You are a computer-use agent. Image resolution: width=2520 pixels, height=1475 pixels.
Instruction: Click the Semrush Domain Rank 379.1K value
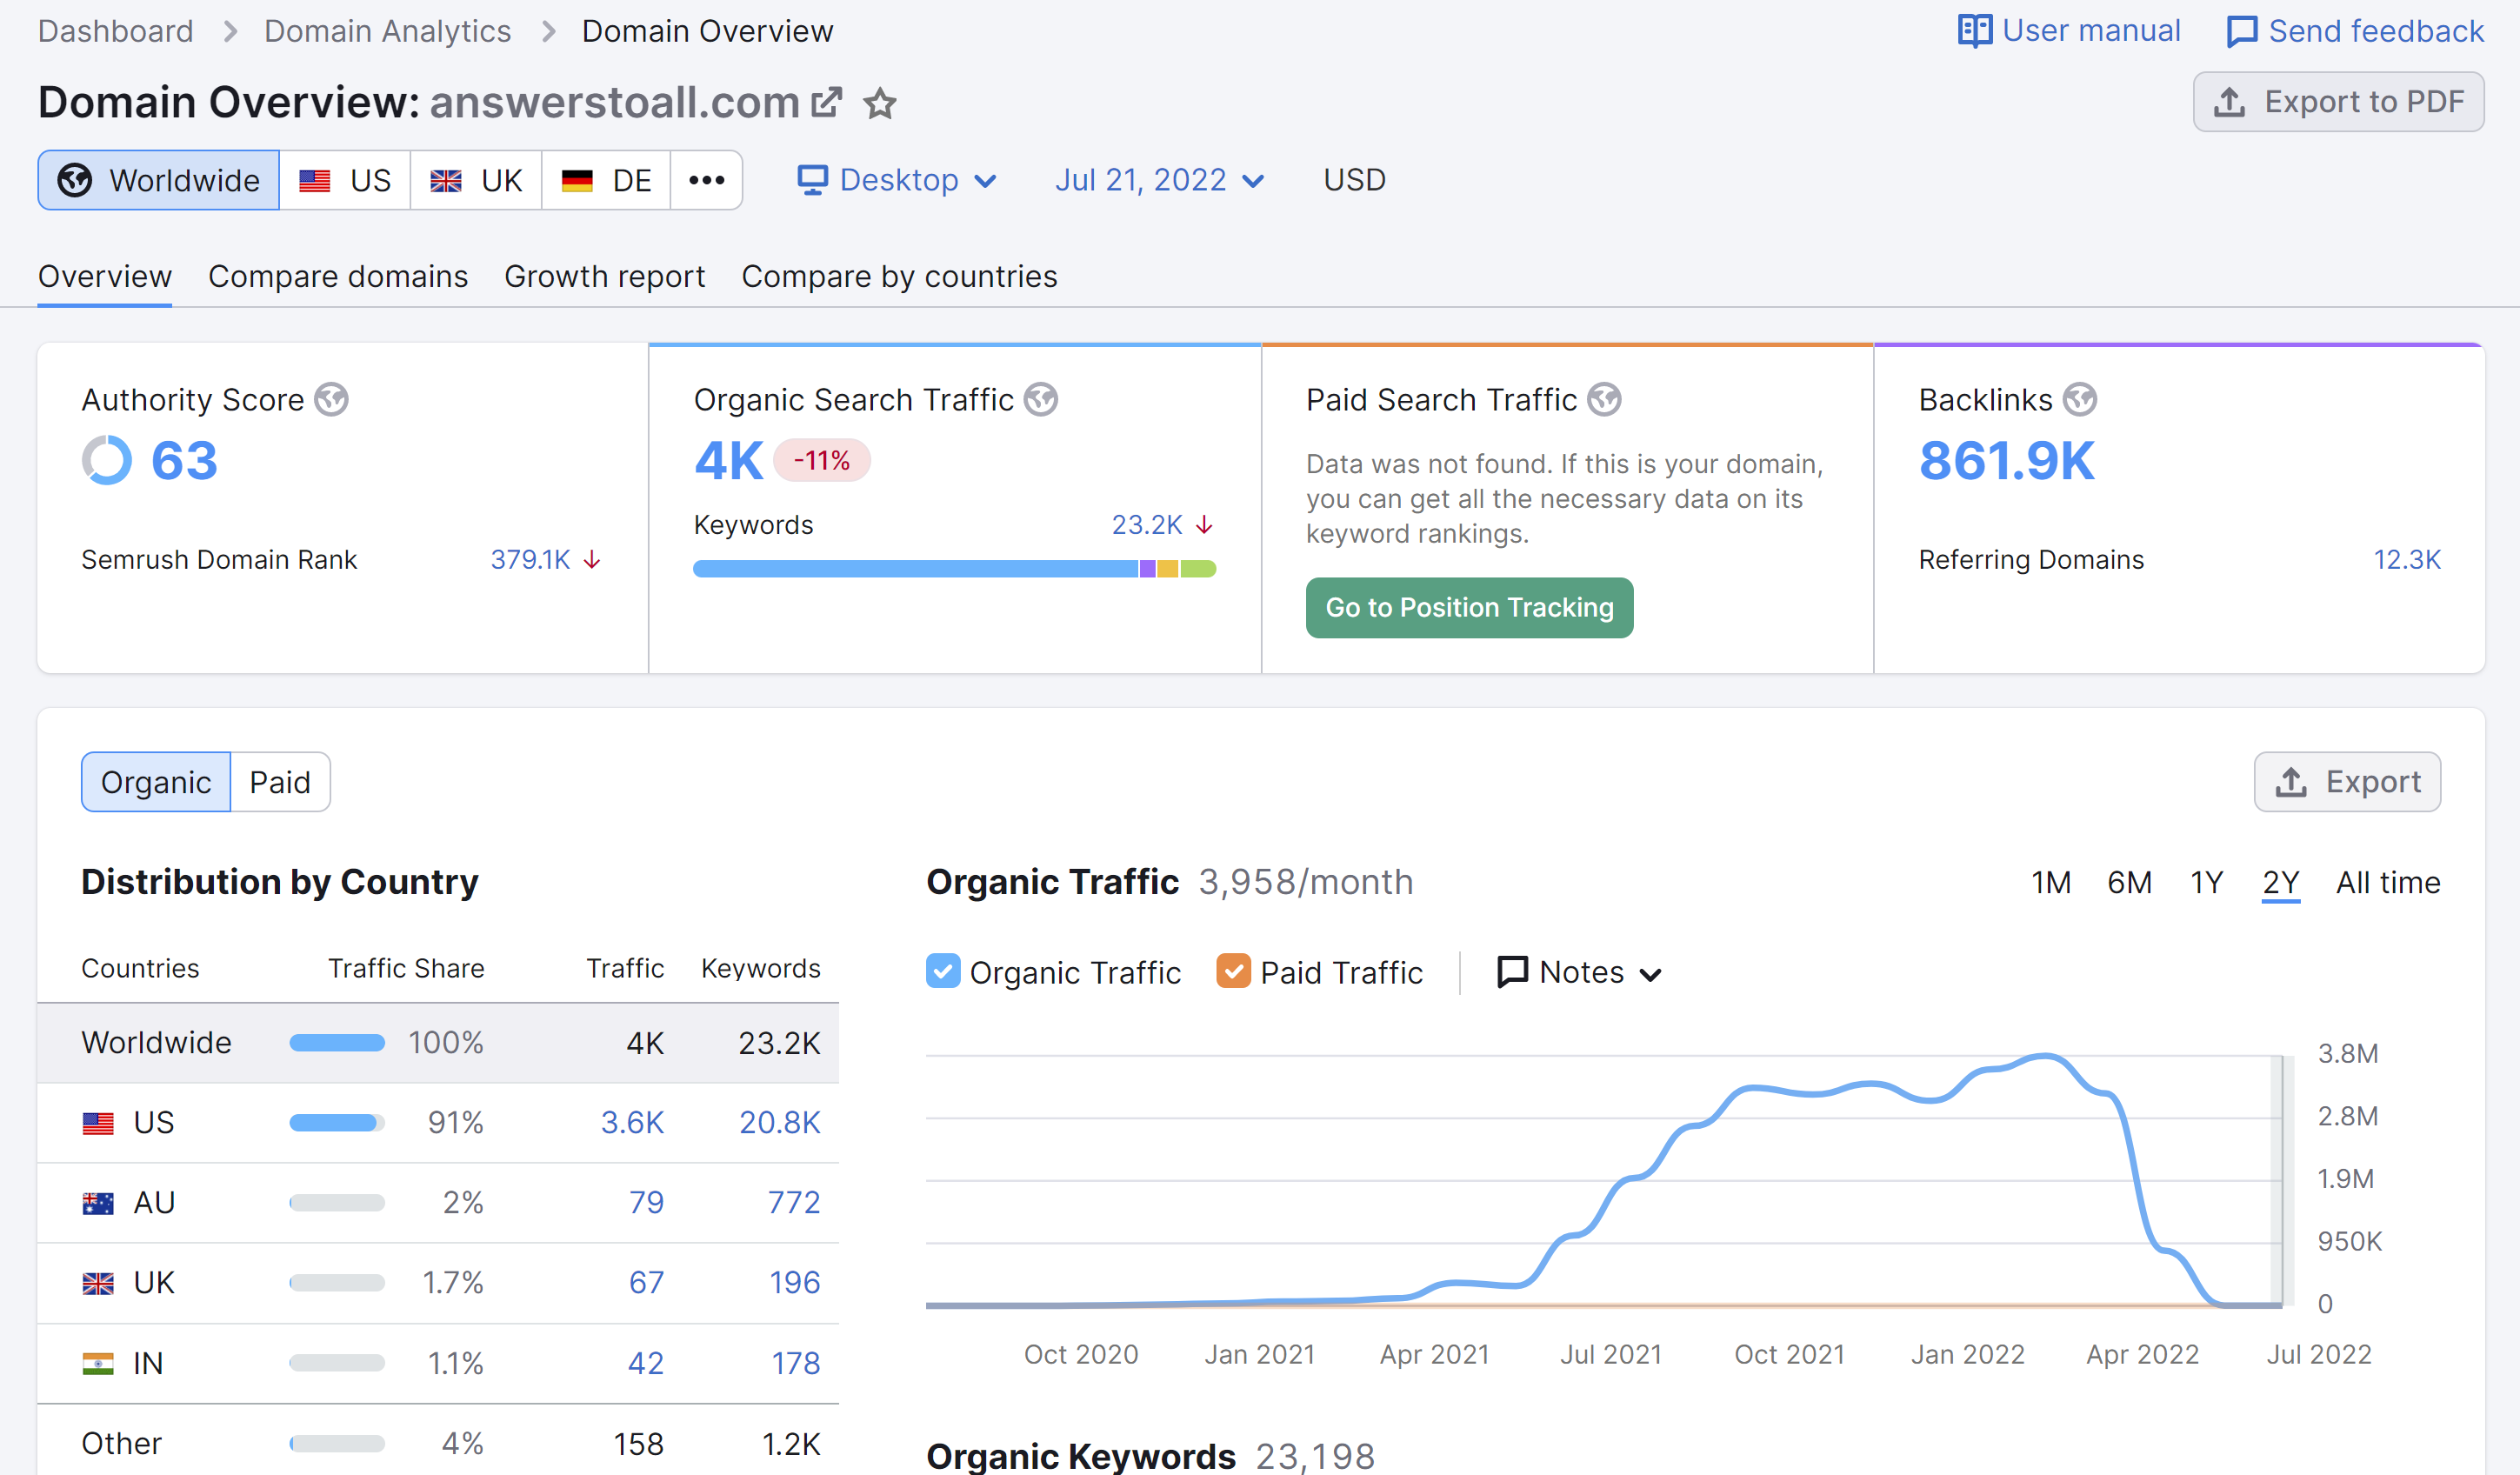(x=530, y=560)
